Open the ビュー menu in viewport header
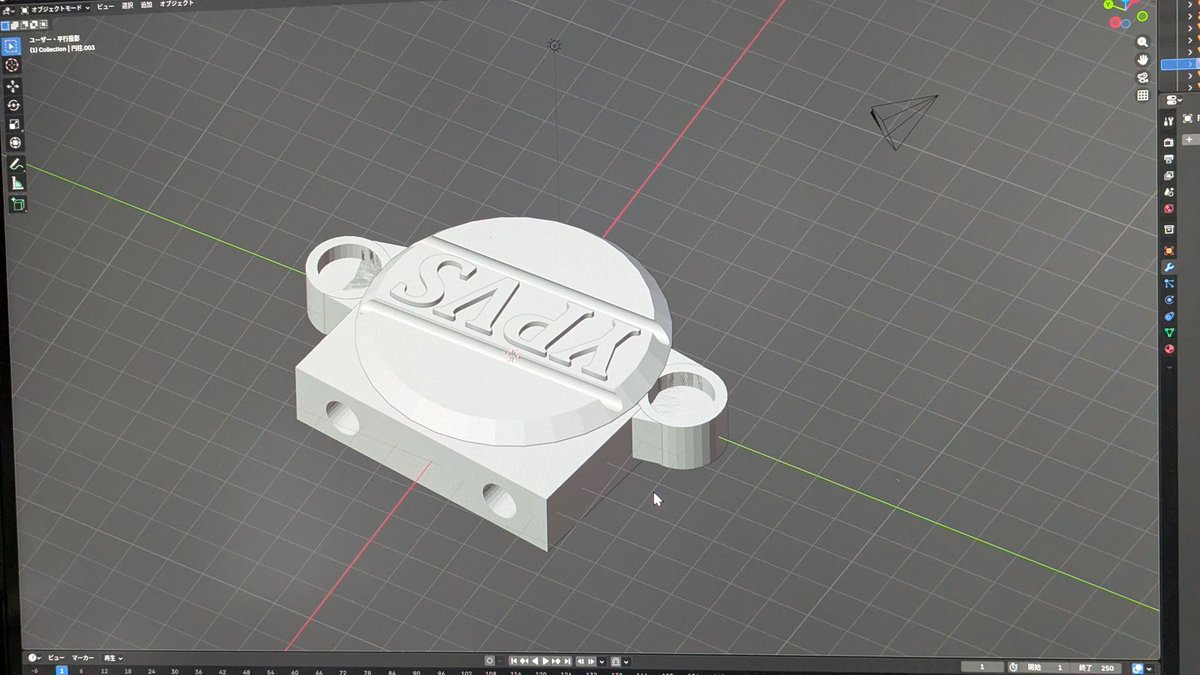The width and height of the screenshot is (1200, 675). click(x=104, y=6)
